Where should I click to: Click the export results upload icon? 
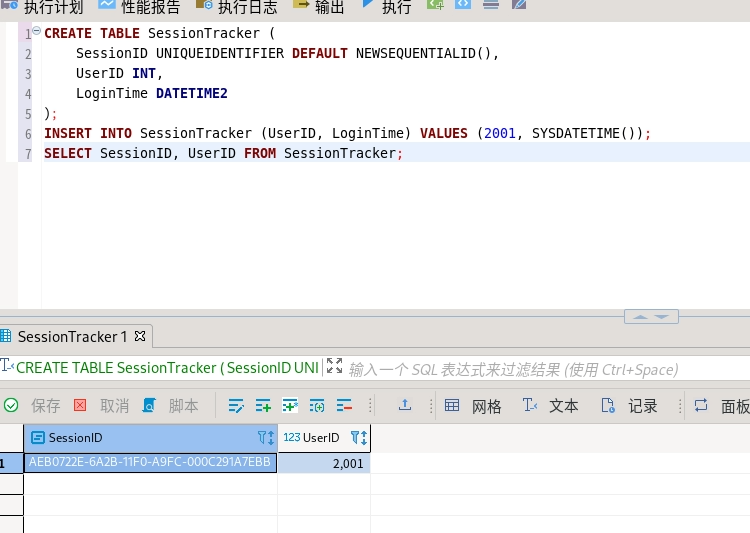coord(405,405)
